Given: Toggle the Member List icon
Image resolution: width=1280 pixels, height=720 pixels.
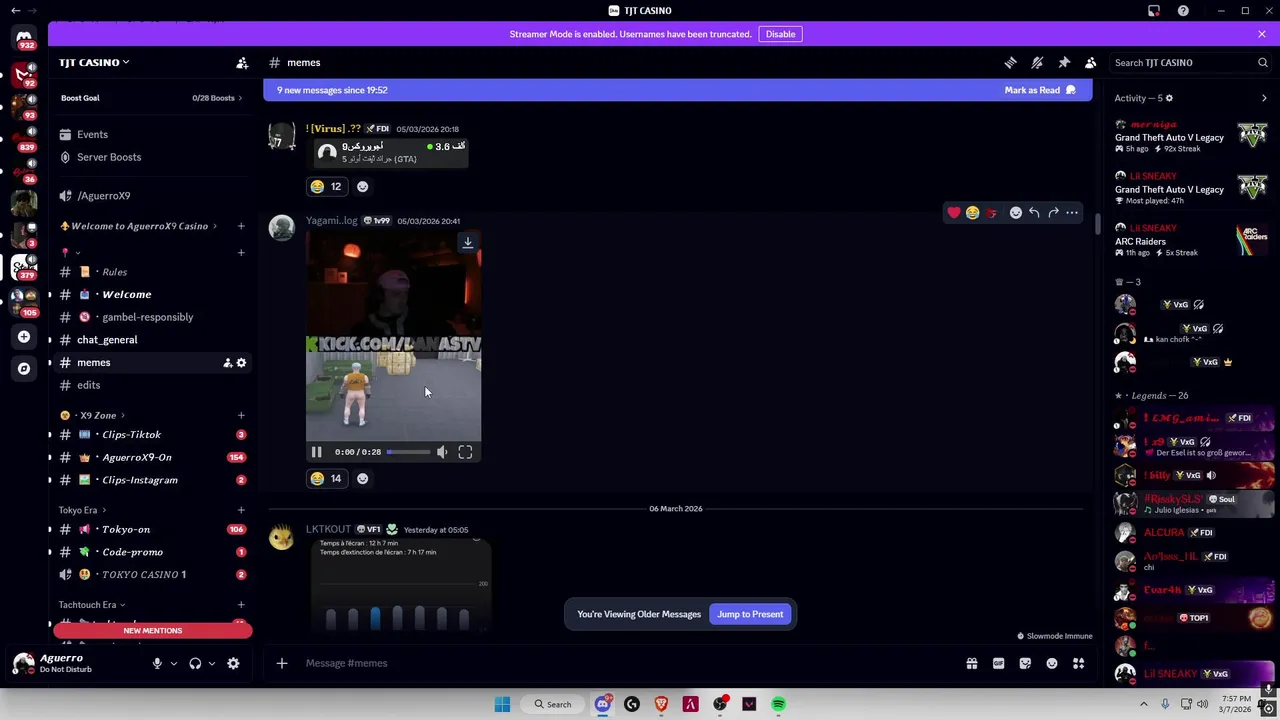Looking at the screenshot, I should 1091,62.
